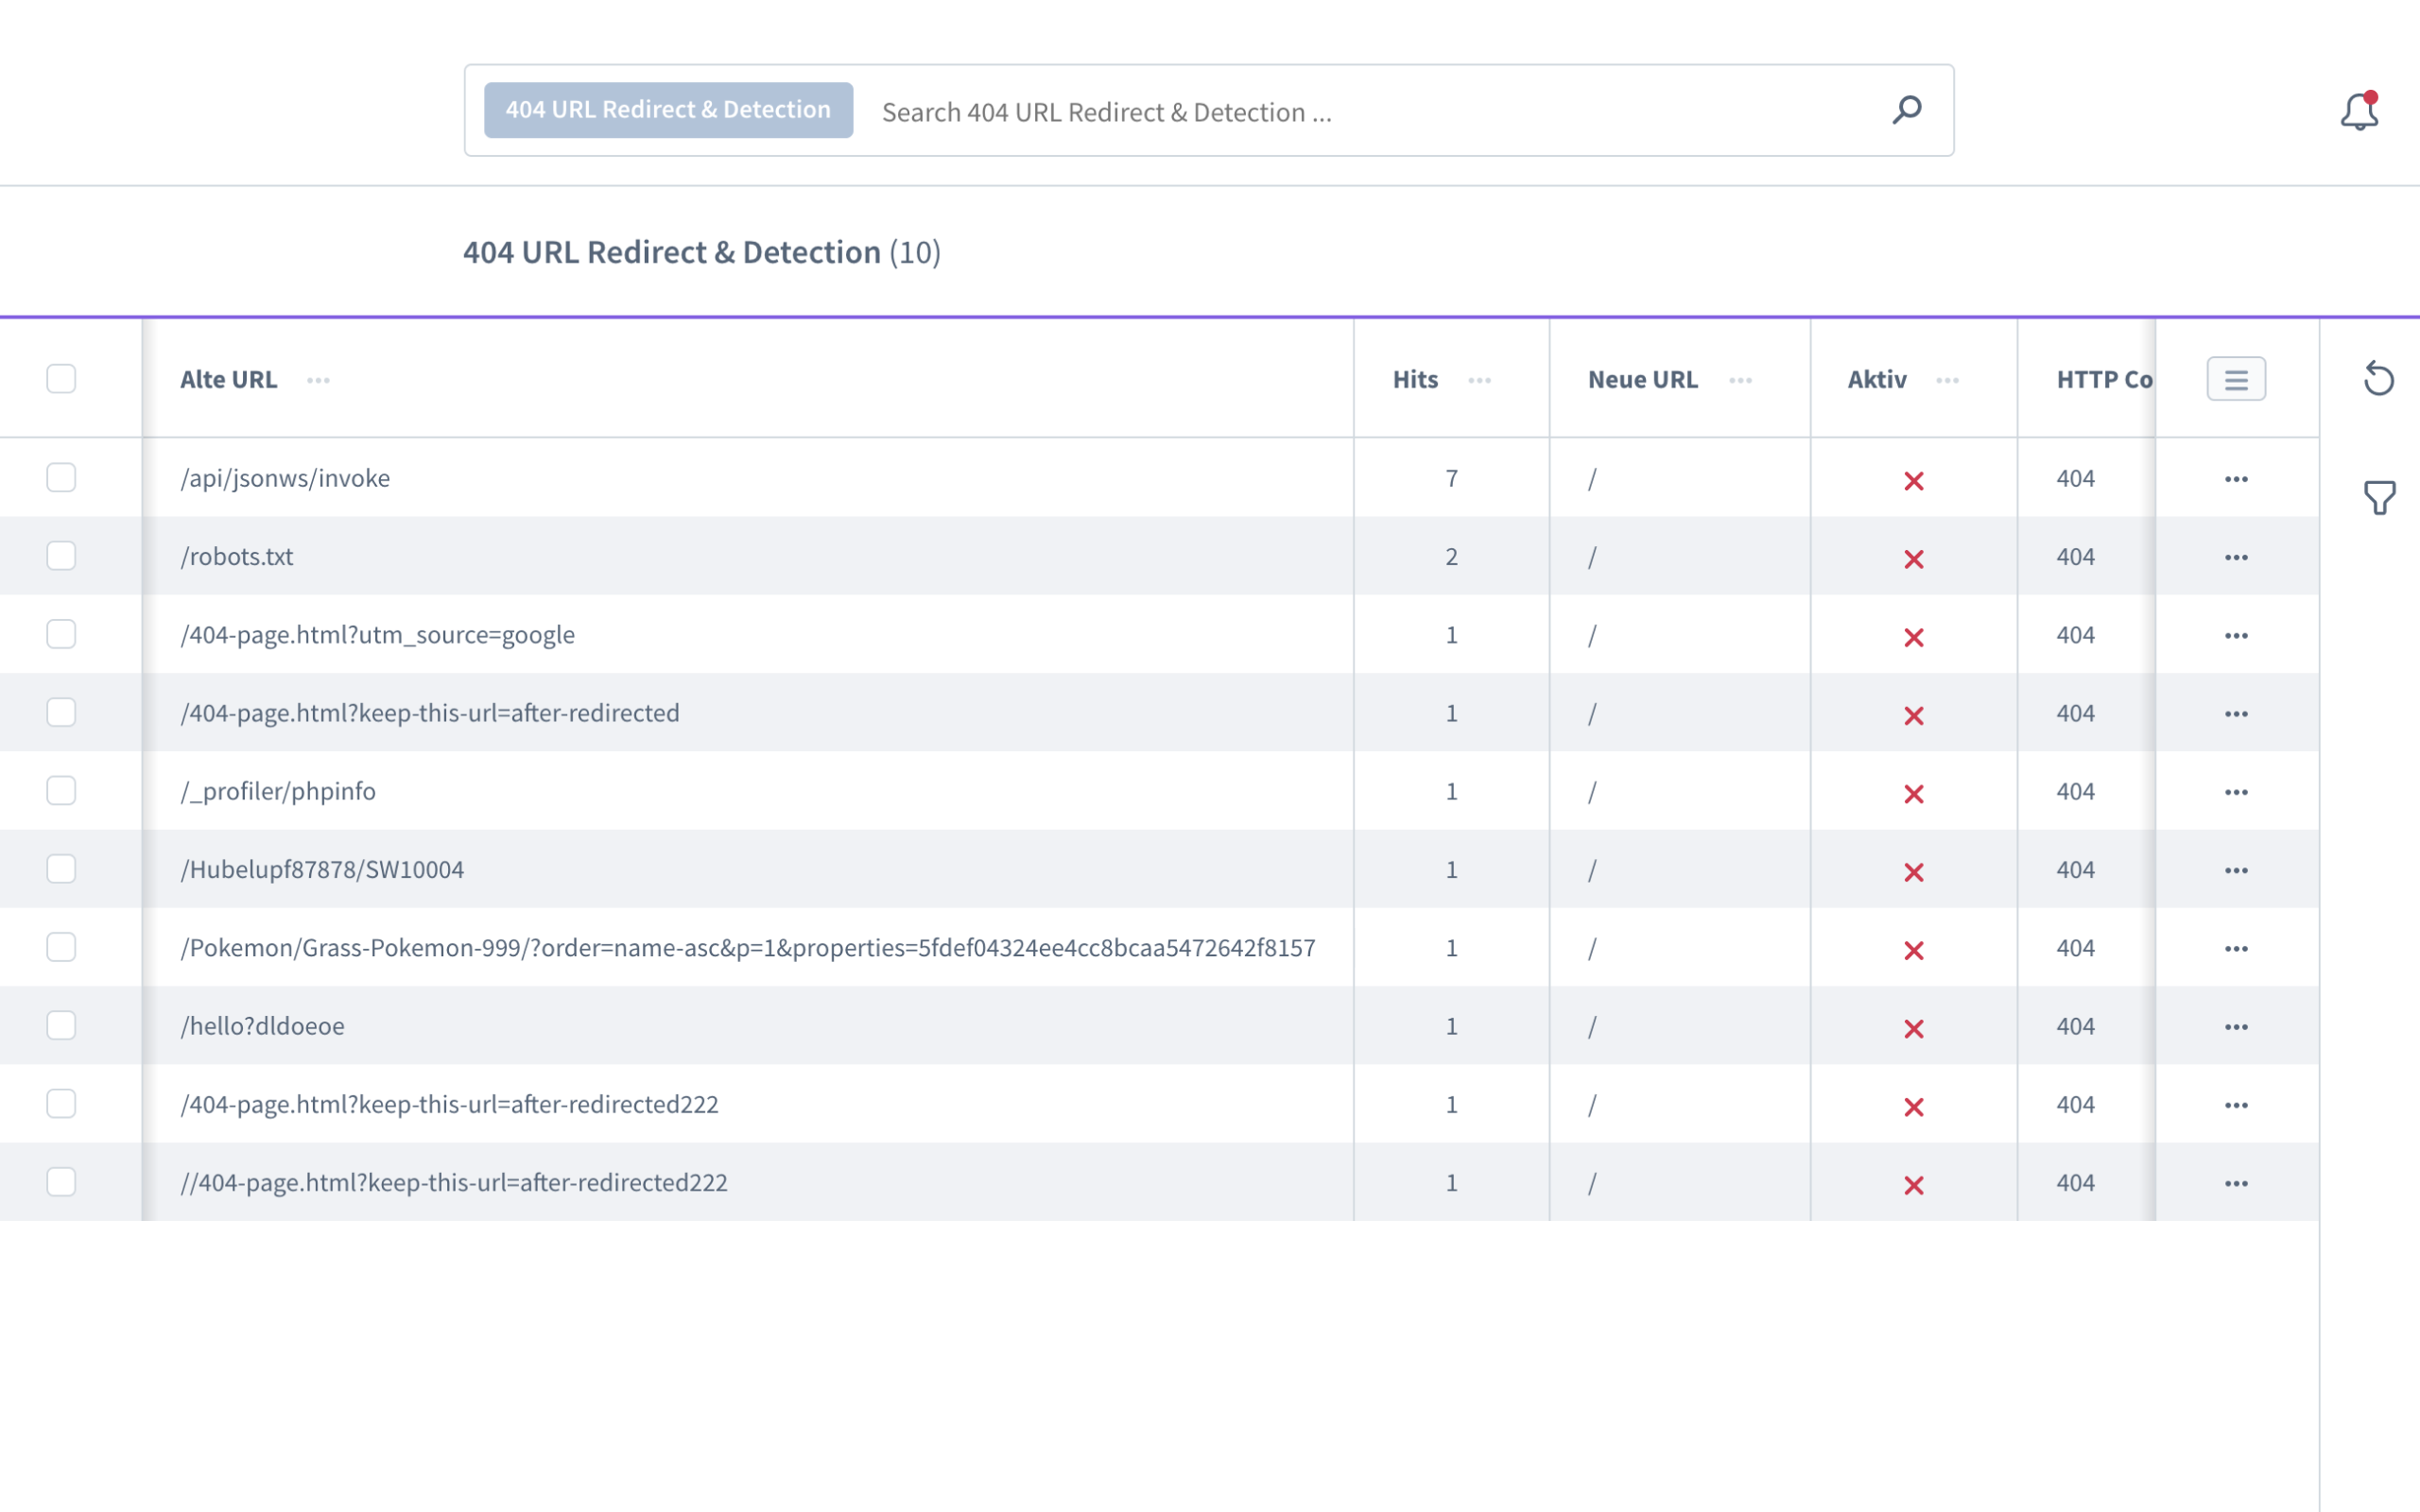This screenshot has width=2420, height=1512.
Task: Open actions for /404-page.html?utm_source=google row
Action: point(2236,636)
